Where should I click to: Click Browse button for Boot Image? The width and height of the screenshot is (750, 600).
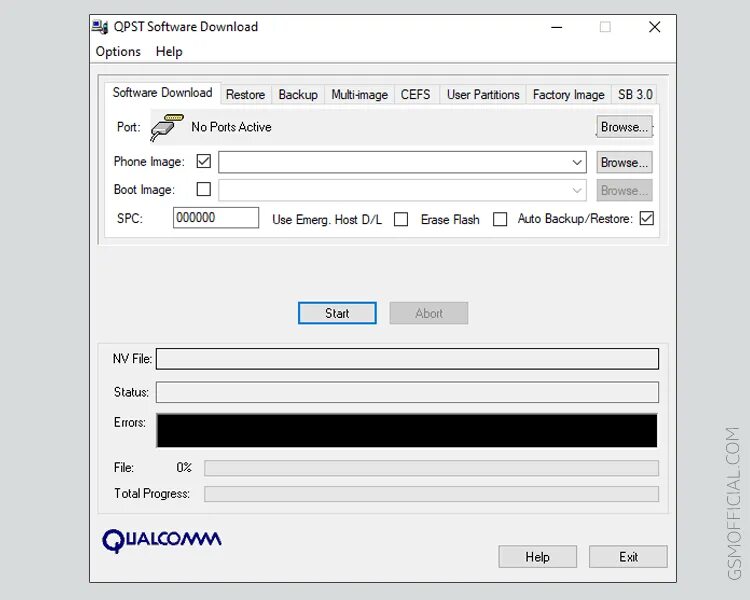click(x=624, y=190)
